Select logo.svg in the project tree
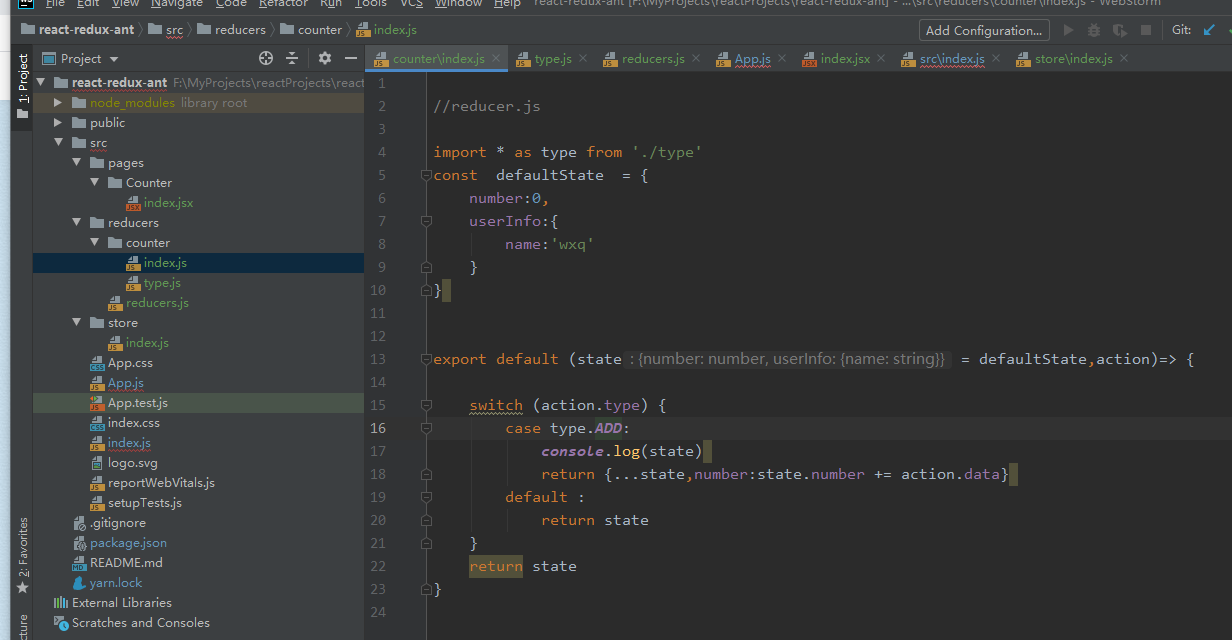This screenshot has width=1232, height=640. coord(133,463)
